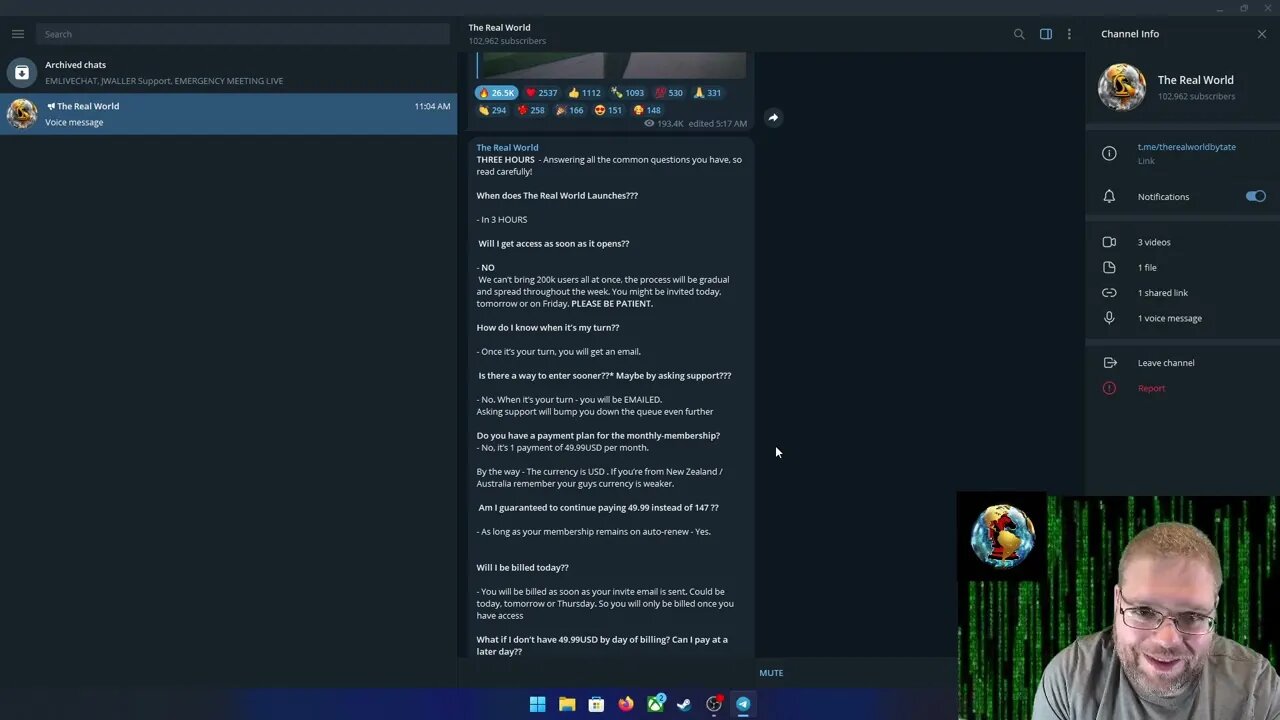1280x720 pixels.
Task: React with clapping hands 294
Action: point(492,111)
